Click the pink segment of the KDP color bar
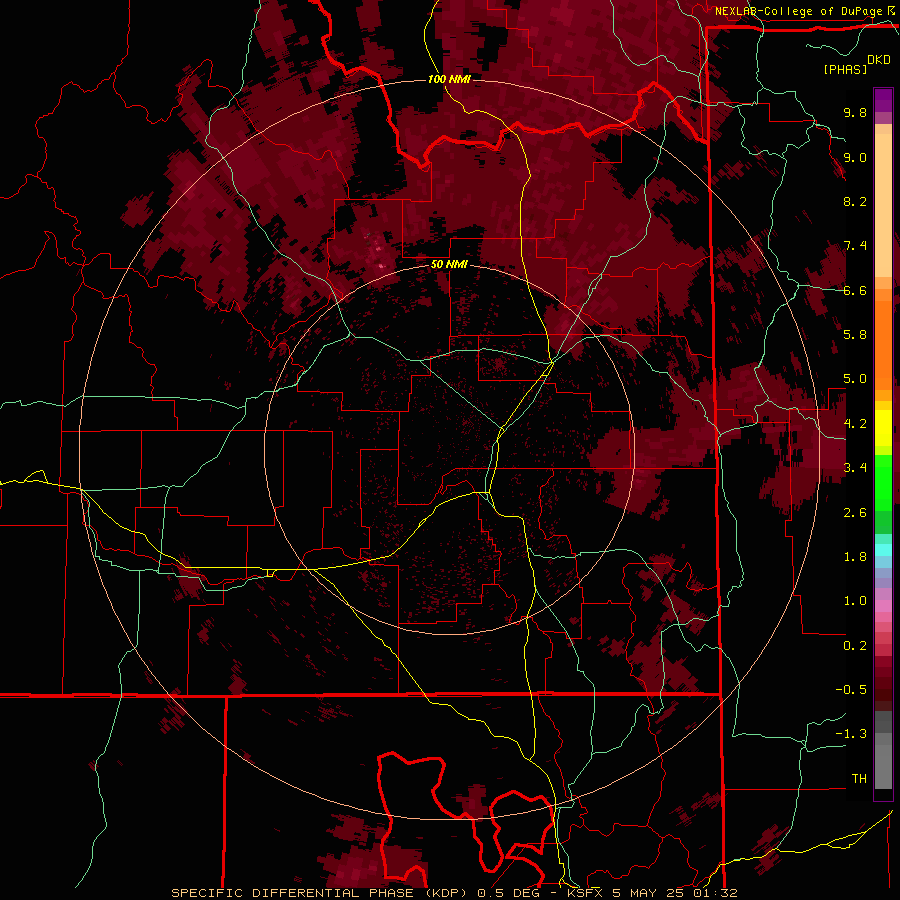900x900 pixels. (883, 606)
